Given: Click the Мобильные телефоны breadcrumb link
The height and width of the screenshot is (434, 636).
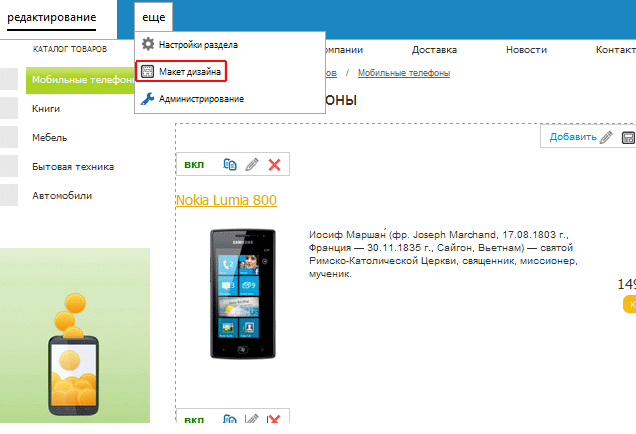Looking at the screenshot, I should tap(403, 73).
